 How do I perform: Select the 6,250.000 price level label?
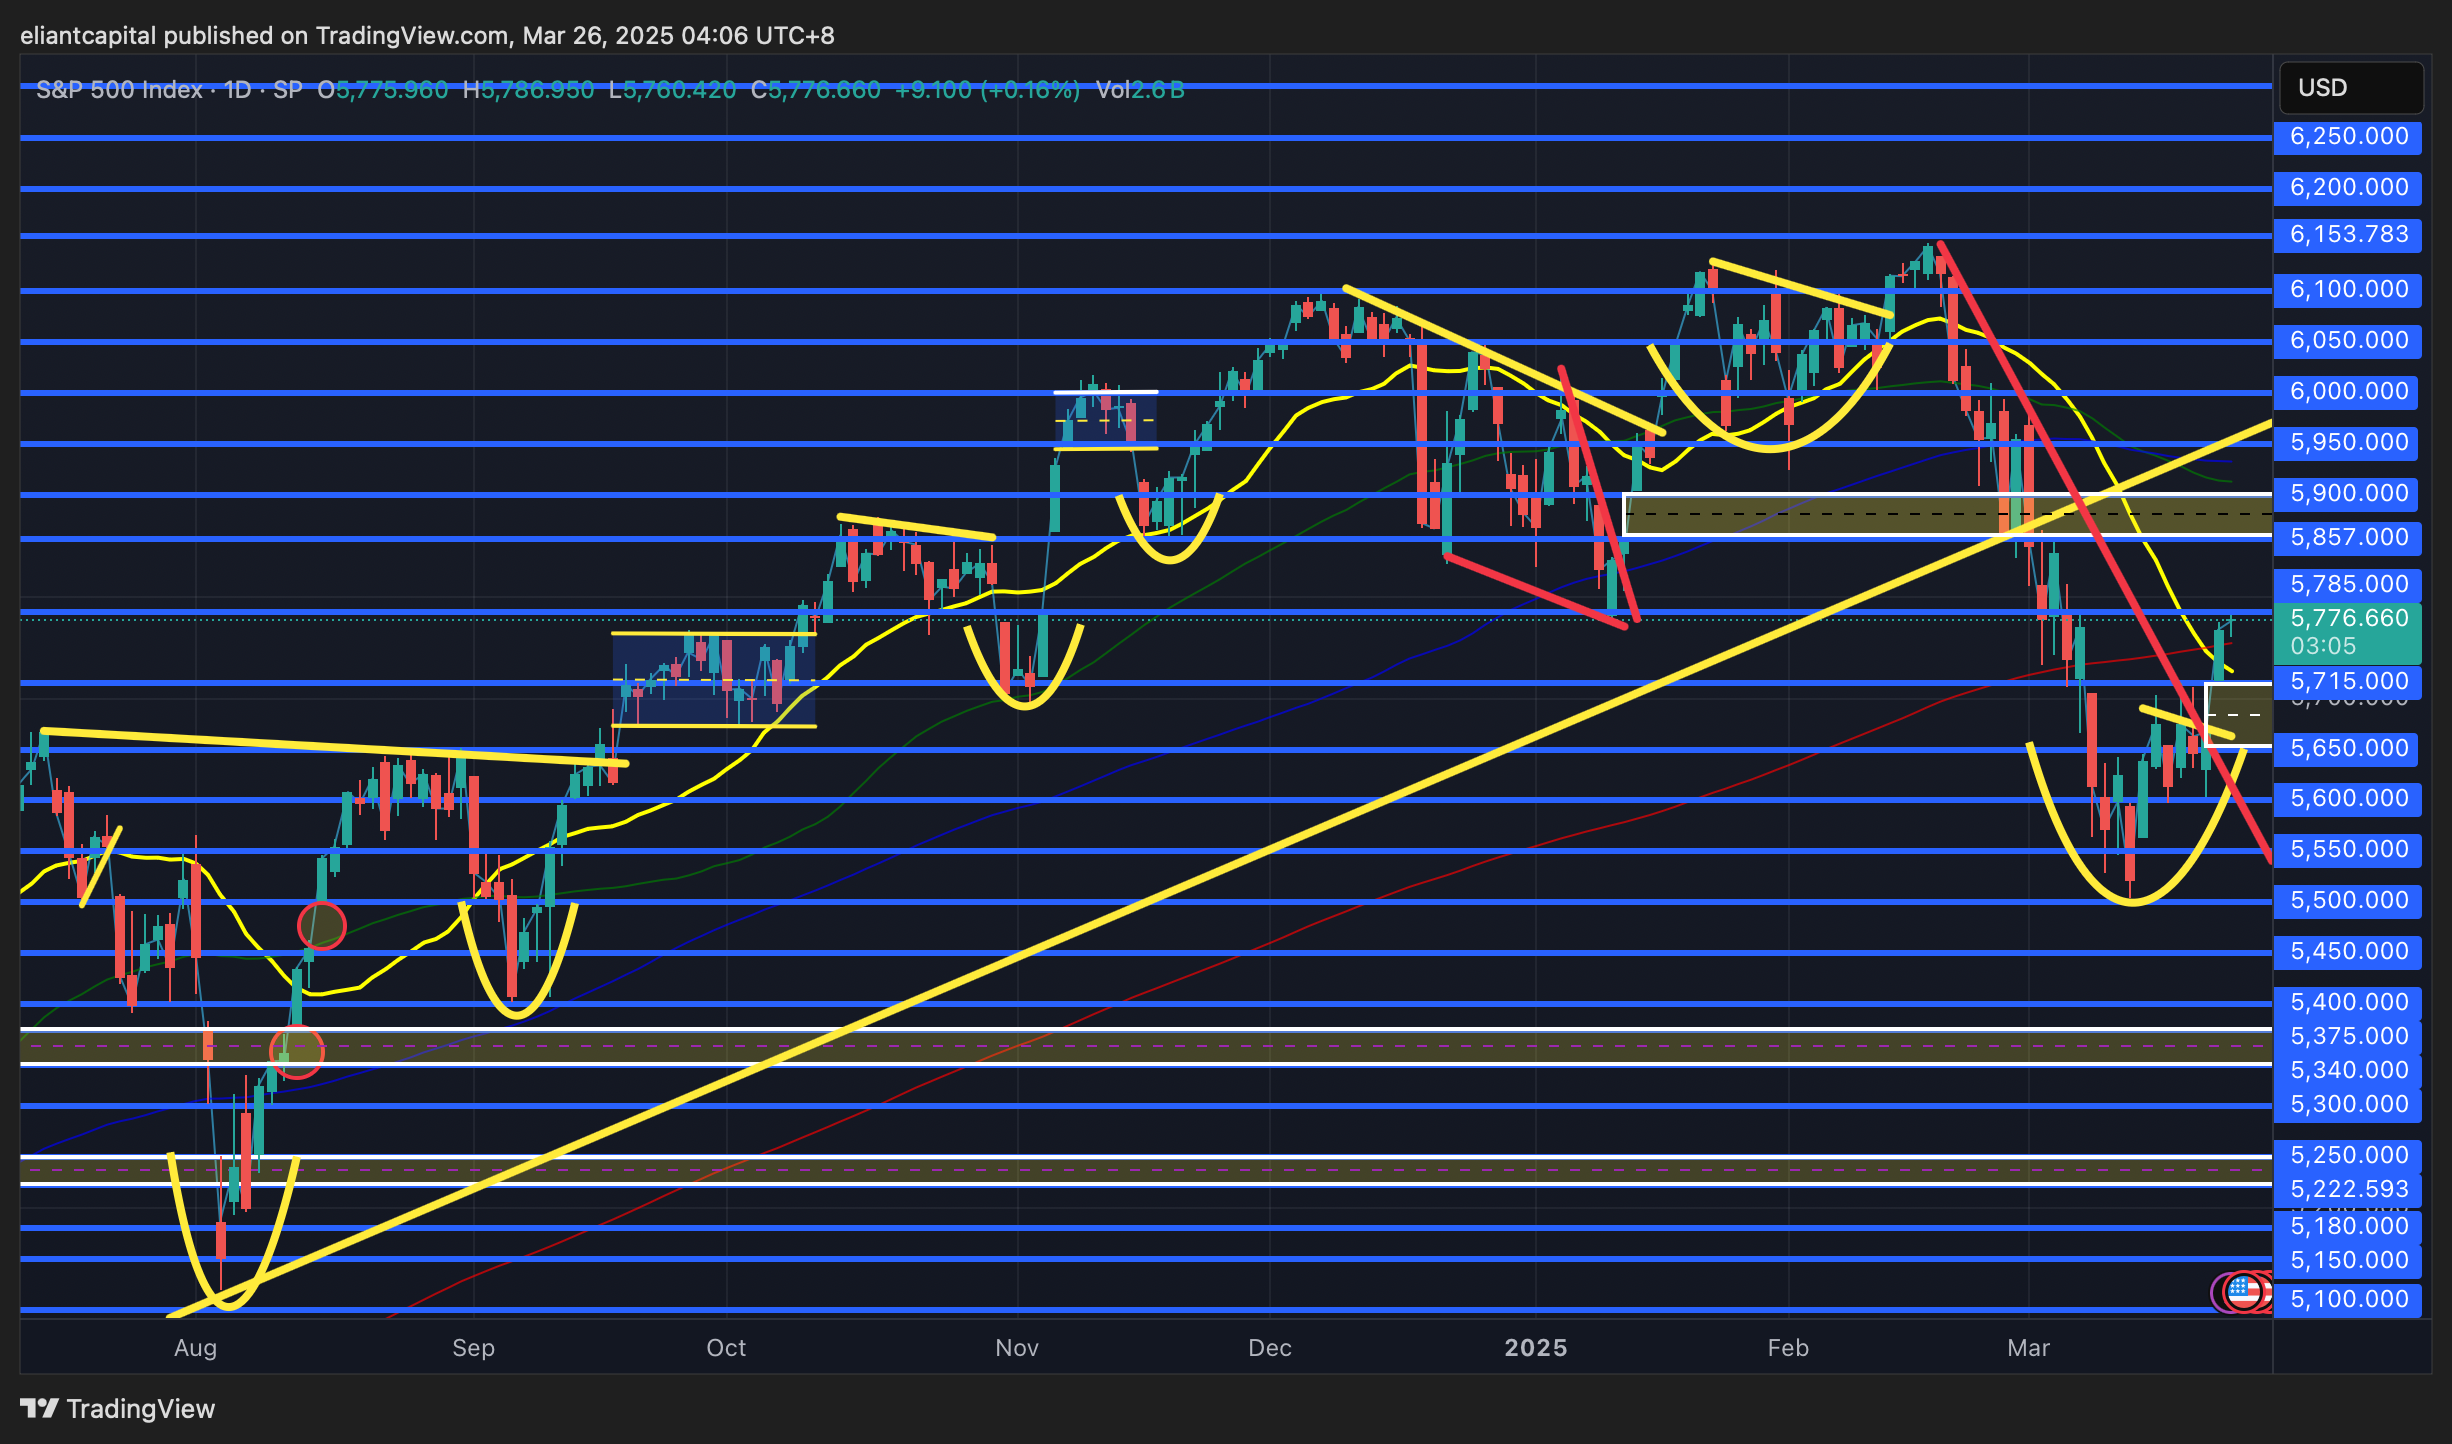coord(2348,137)
